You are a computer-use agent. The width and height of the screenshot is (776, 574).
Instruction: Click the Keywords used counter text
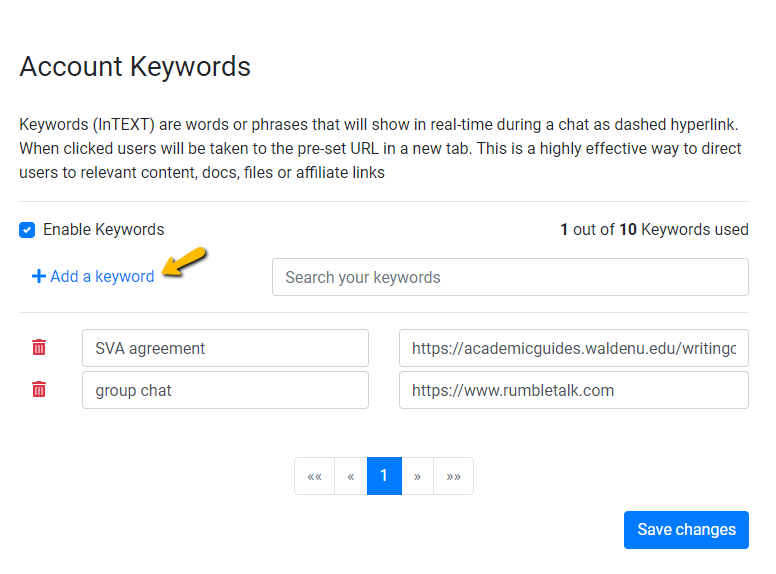point(654,230)
